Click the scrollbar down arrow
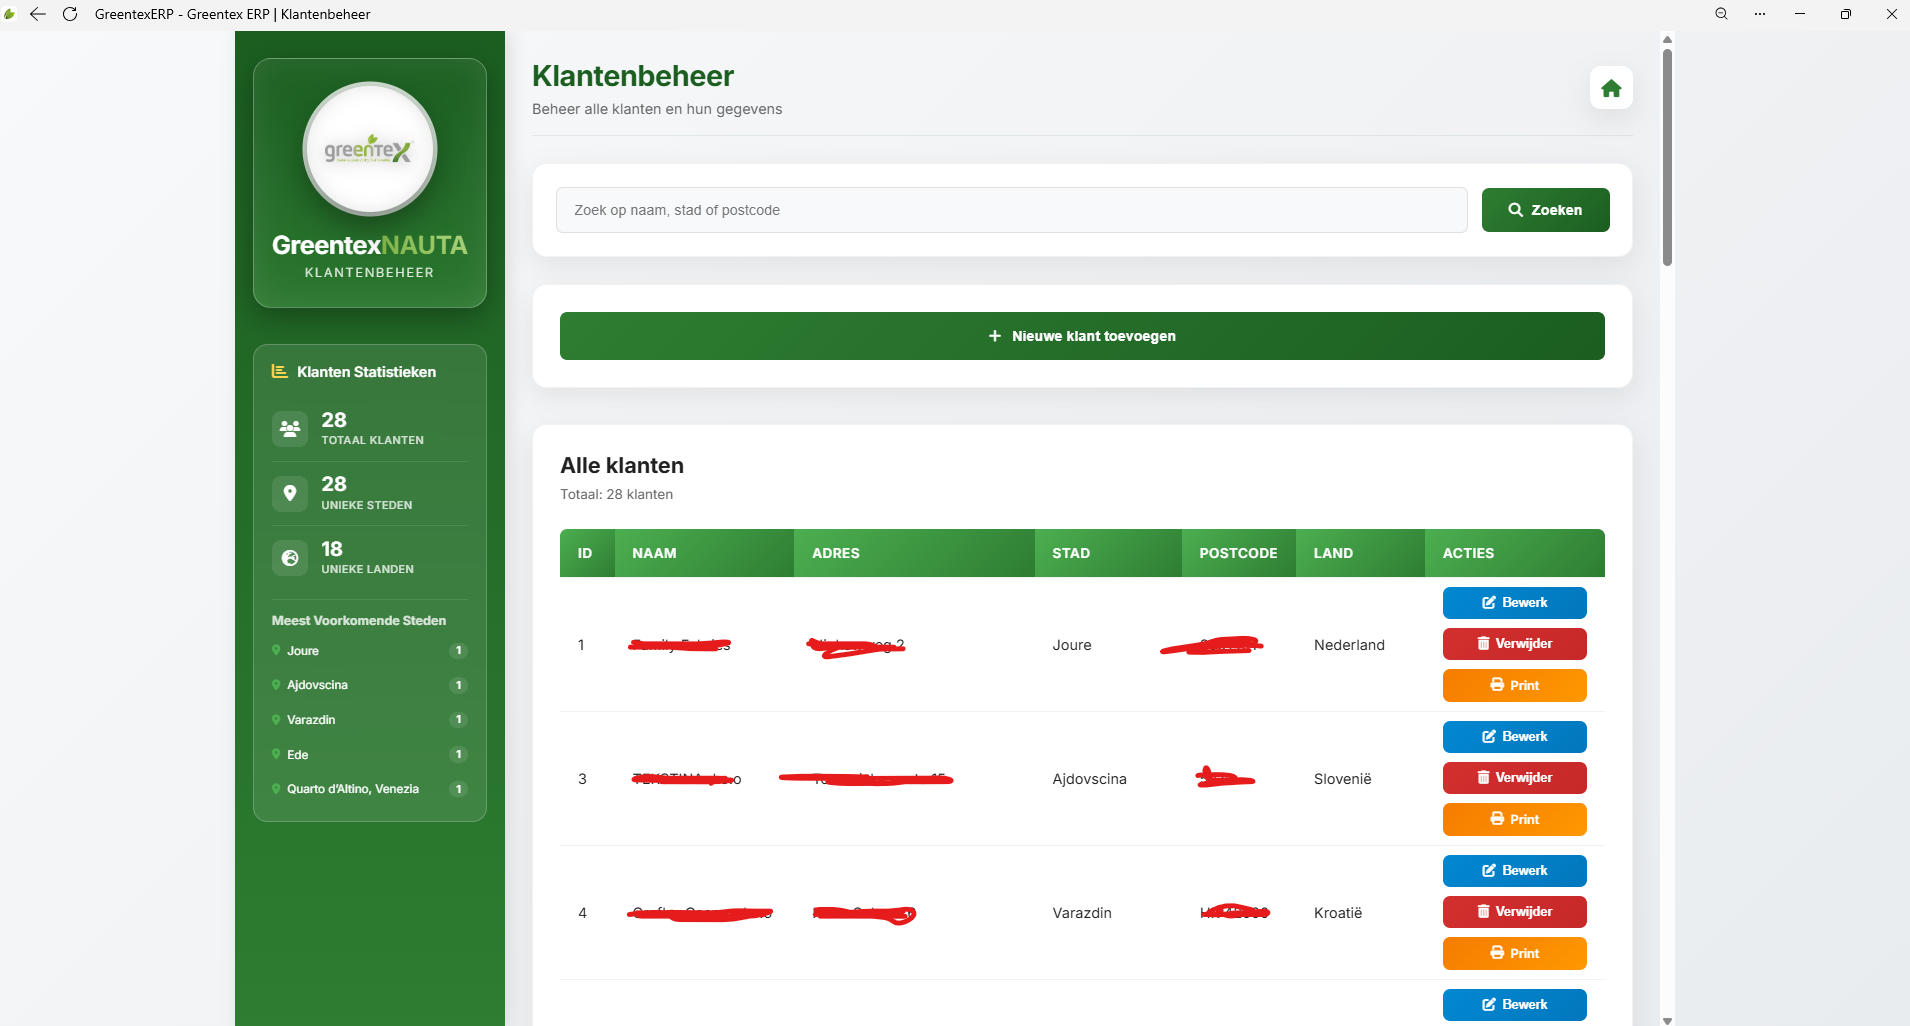The width and height of the screenshot is (1910, 1026). 1667,1020
